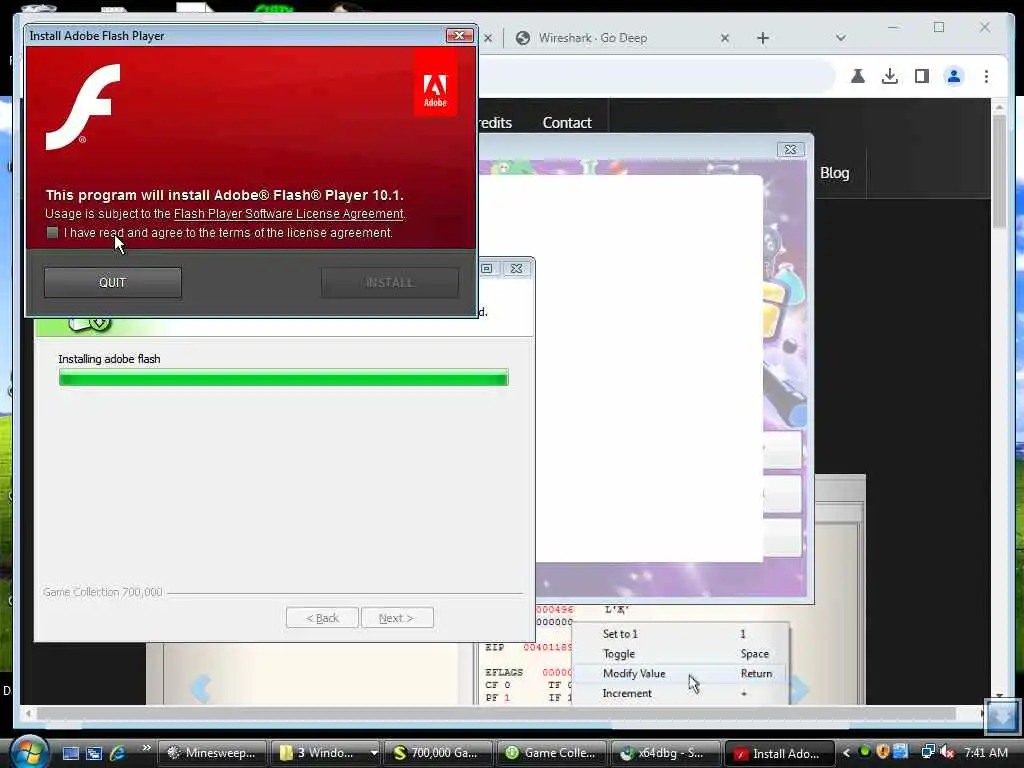The width and height of the screenshot is (1024, 768).
Task: Close the purple game popup window
Action: 791,150
